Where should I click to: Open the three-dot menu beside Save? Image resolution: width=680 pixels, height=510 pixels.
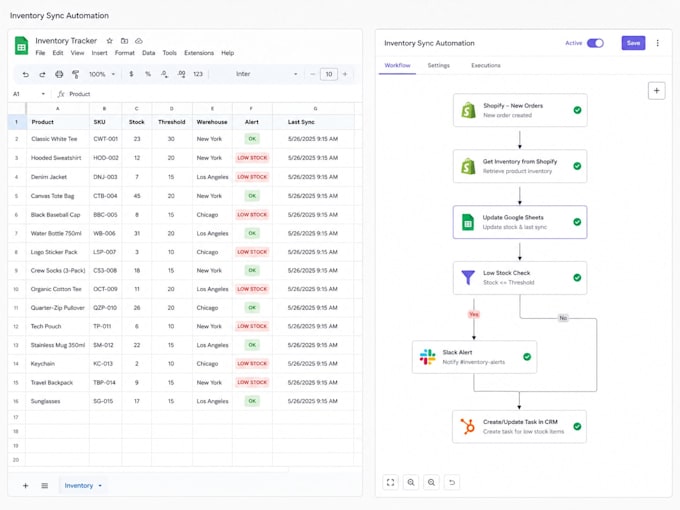click(x=657, y=43)
